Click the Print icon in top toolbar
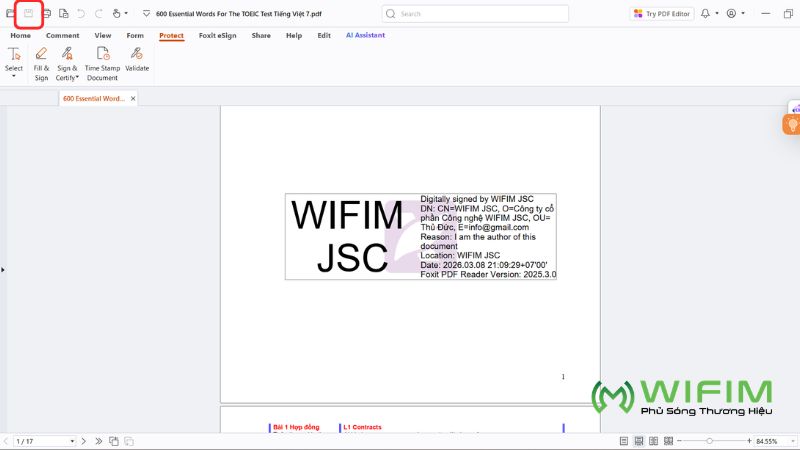This screenshot has width=800, height=450. tap(46, 14)
